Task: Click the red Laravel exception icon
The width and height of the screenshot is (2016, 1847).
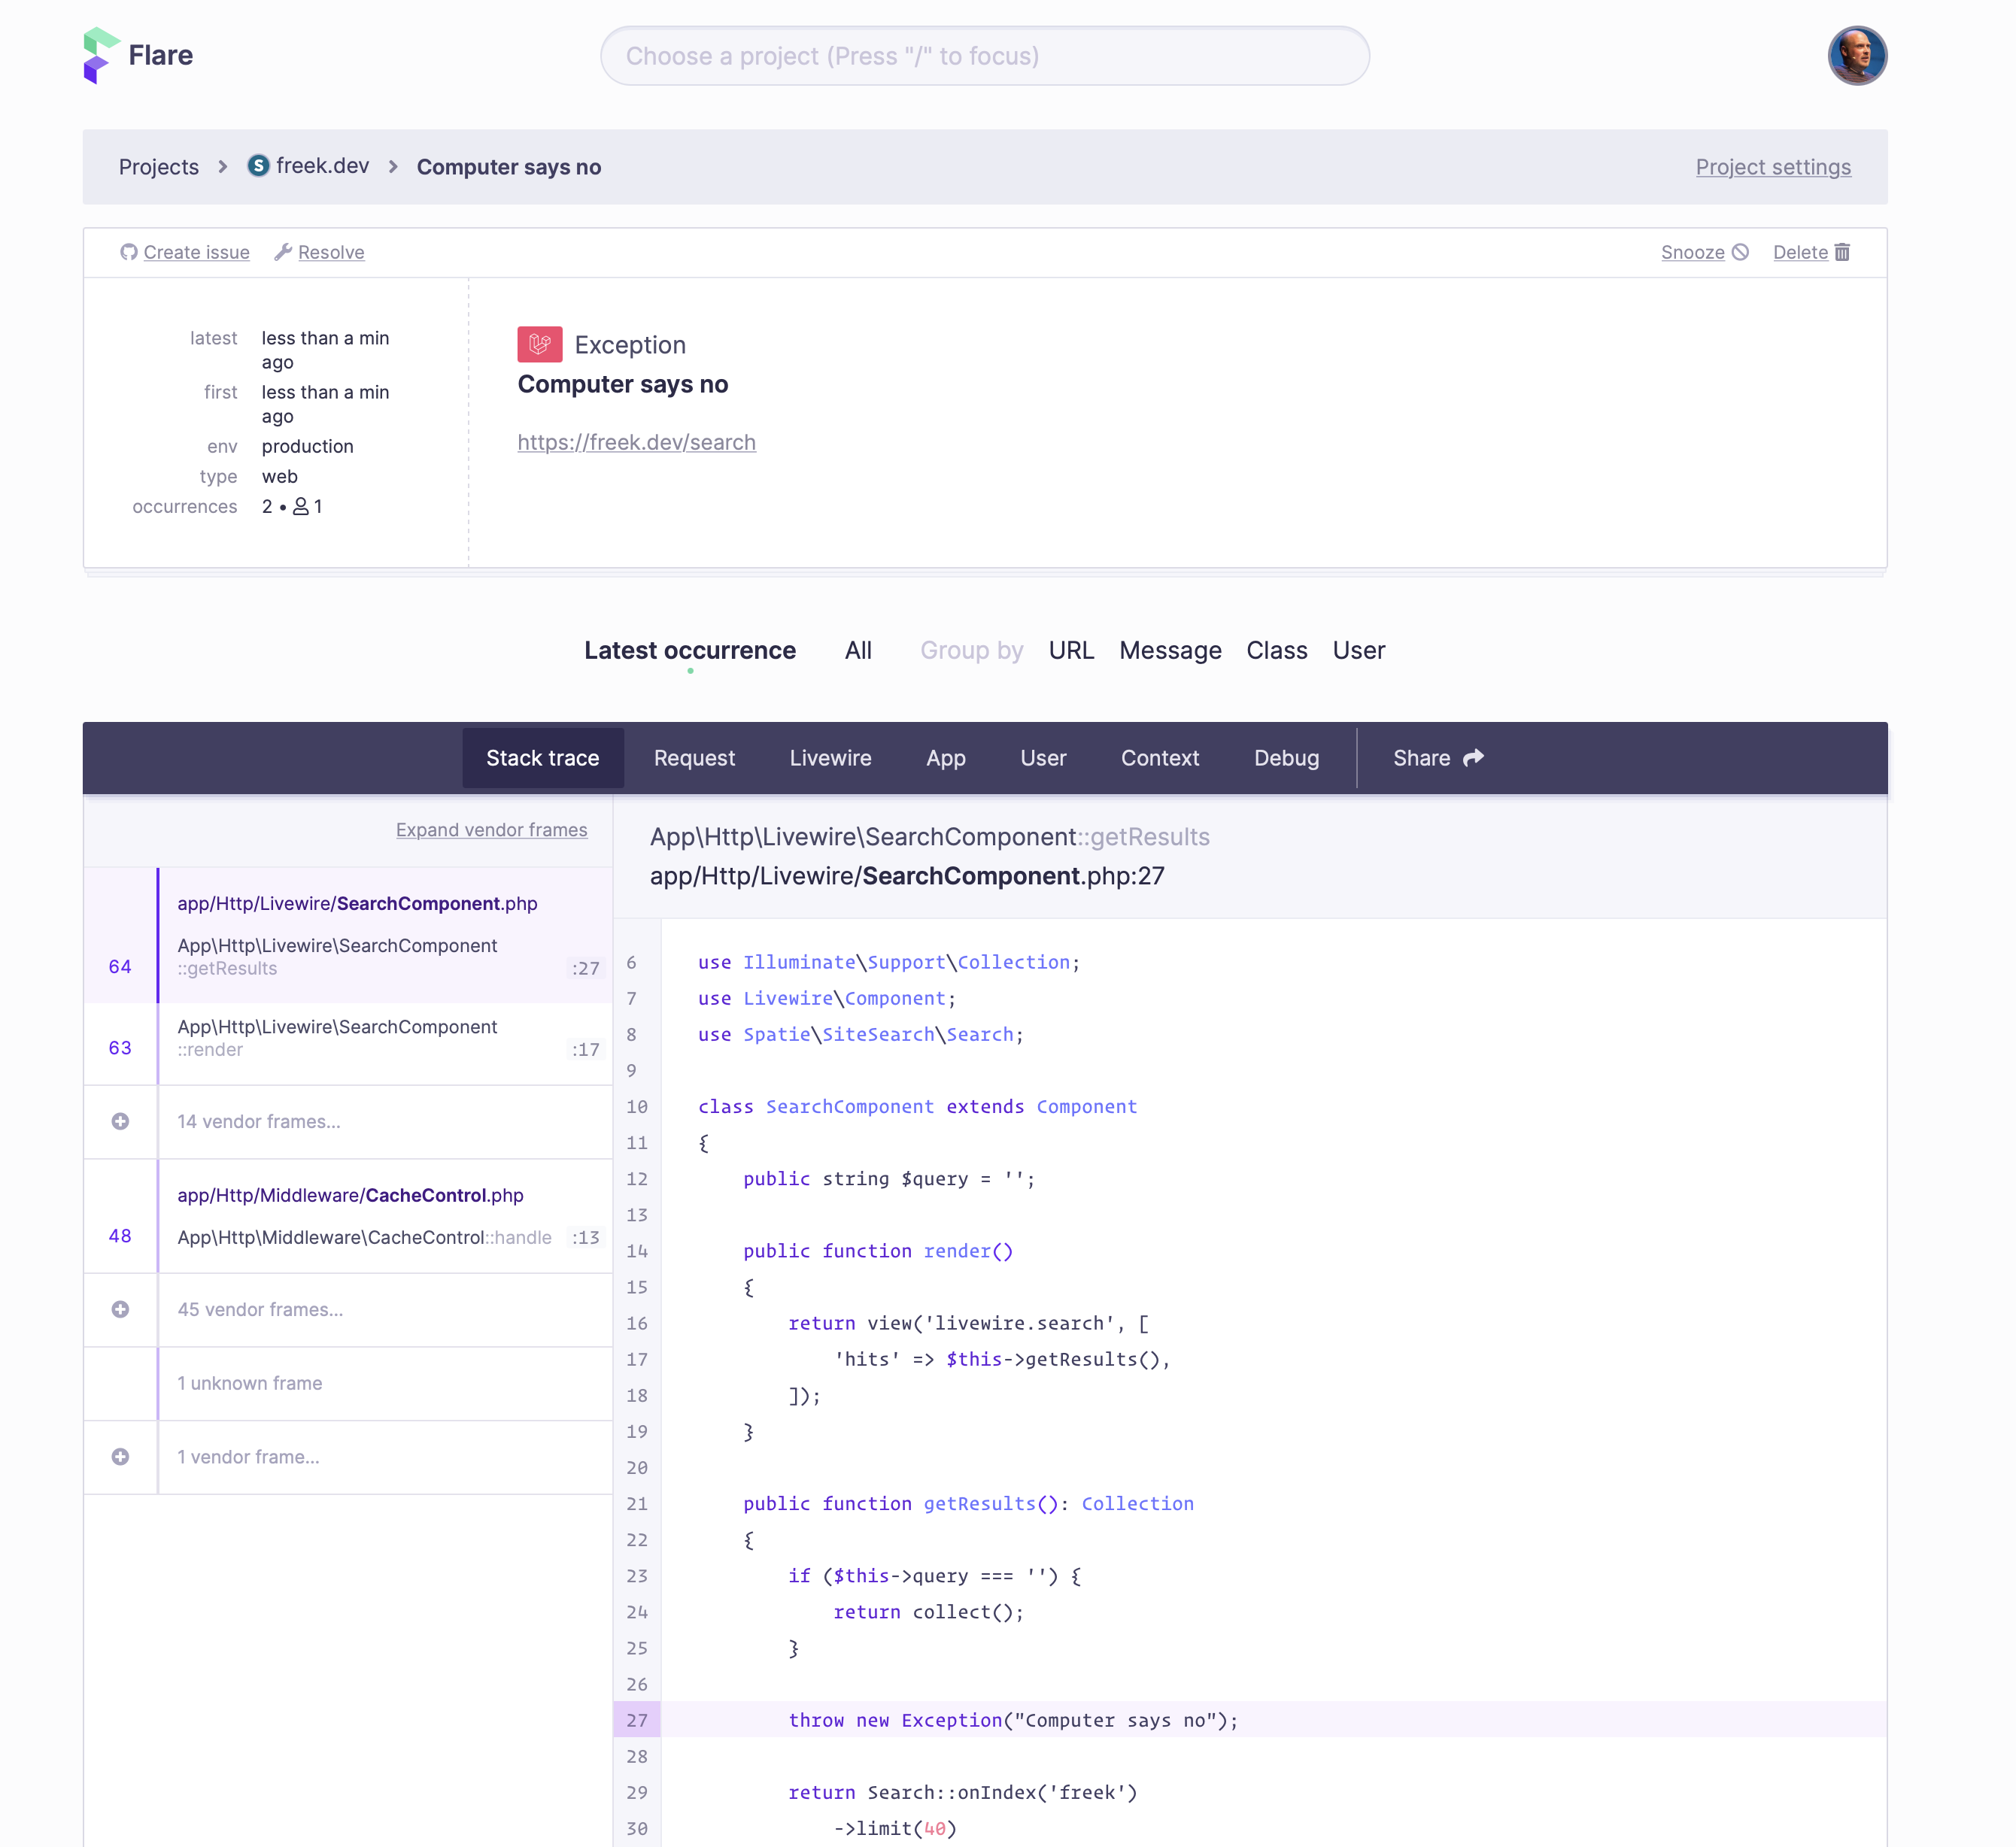Action: [x=539, y=345]
